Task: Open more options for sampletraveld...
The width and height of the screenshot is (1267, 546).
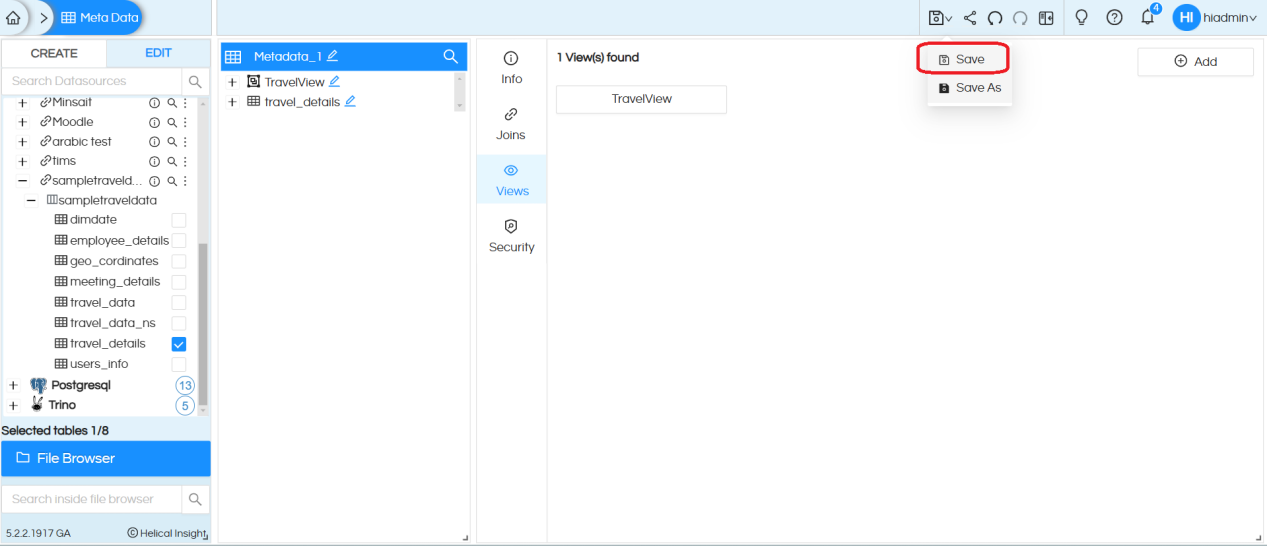Action: (185, 181)
